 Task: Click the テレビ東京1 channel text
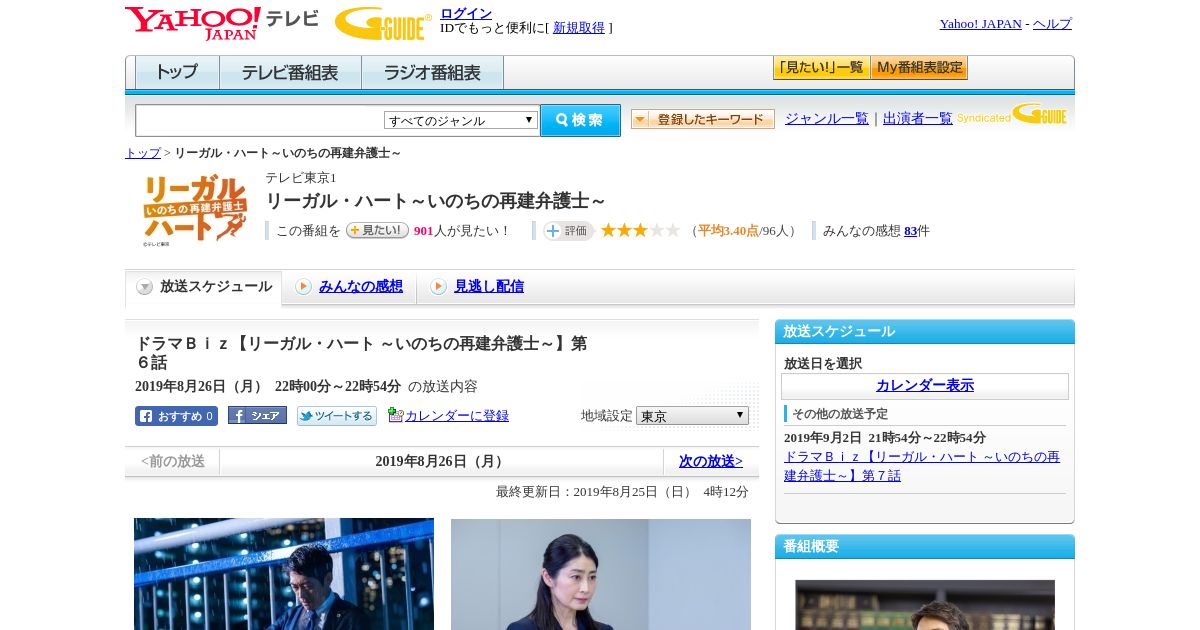(301, 178)
